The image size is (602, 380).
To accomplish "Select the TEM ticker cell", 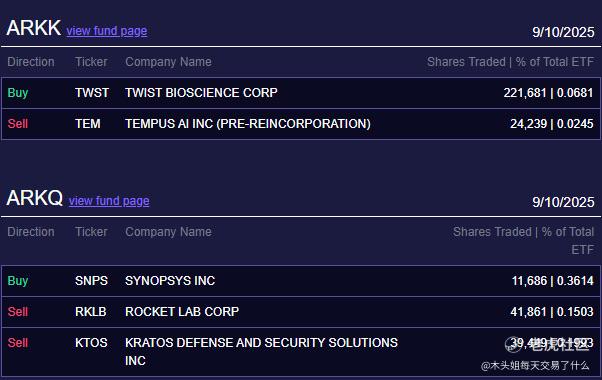I will pos(88,124).
